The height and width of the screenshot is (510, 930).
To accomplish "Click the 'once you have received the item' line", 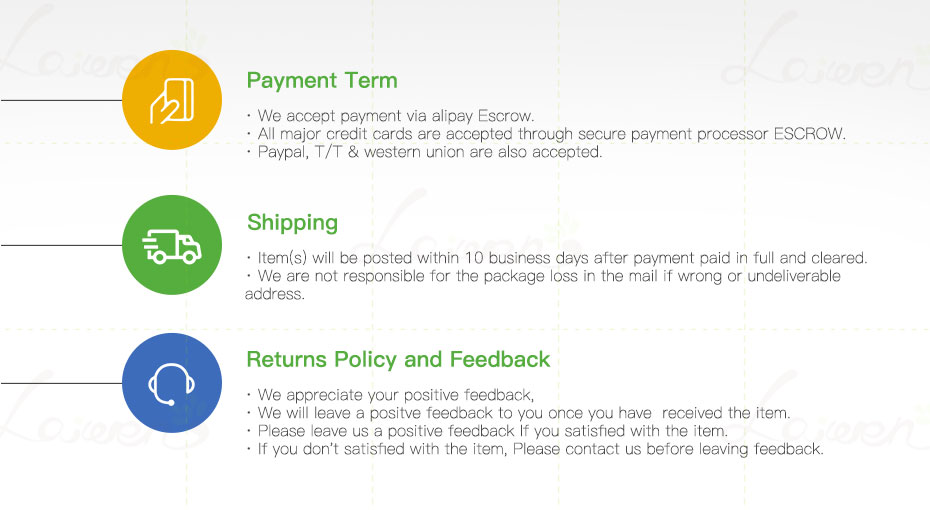I will pos(518,413).
